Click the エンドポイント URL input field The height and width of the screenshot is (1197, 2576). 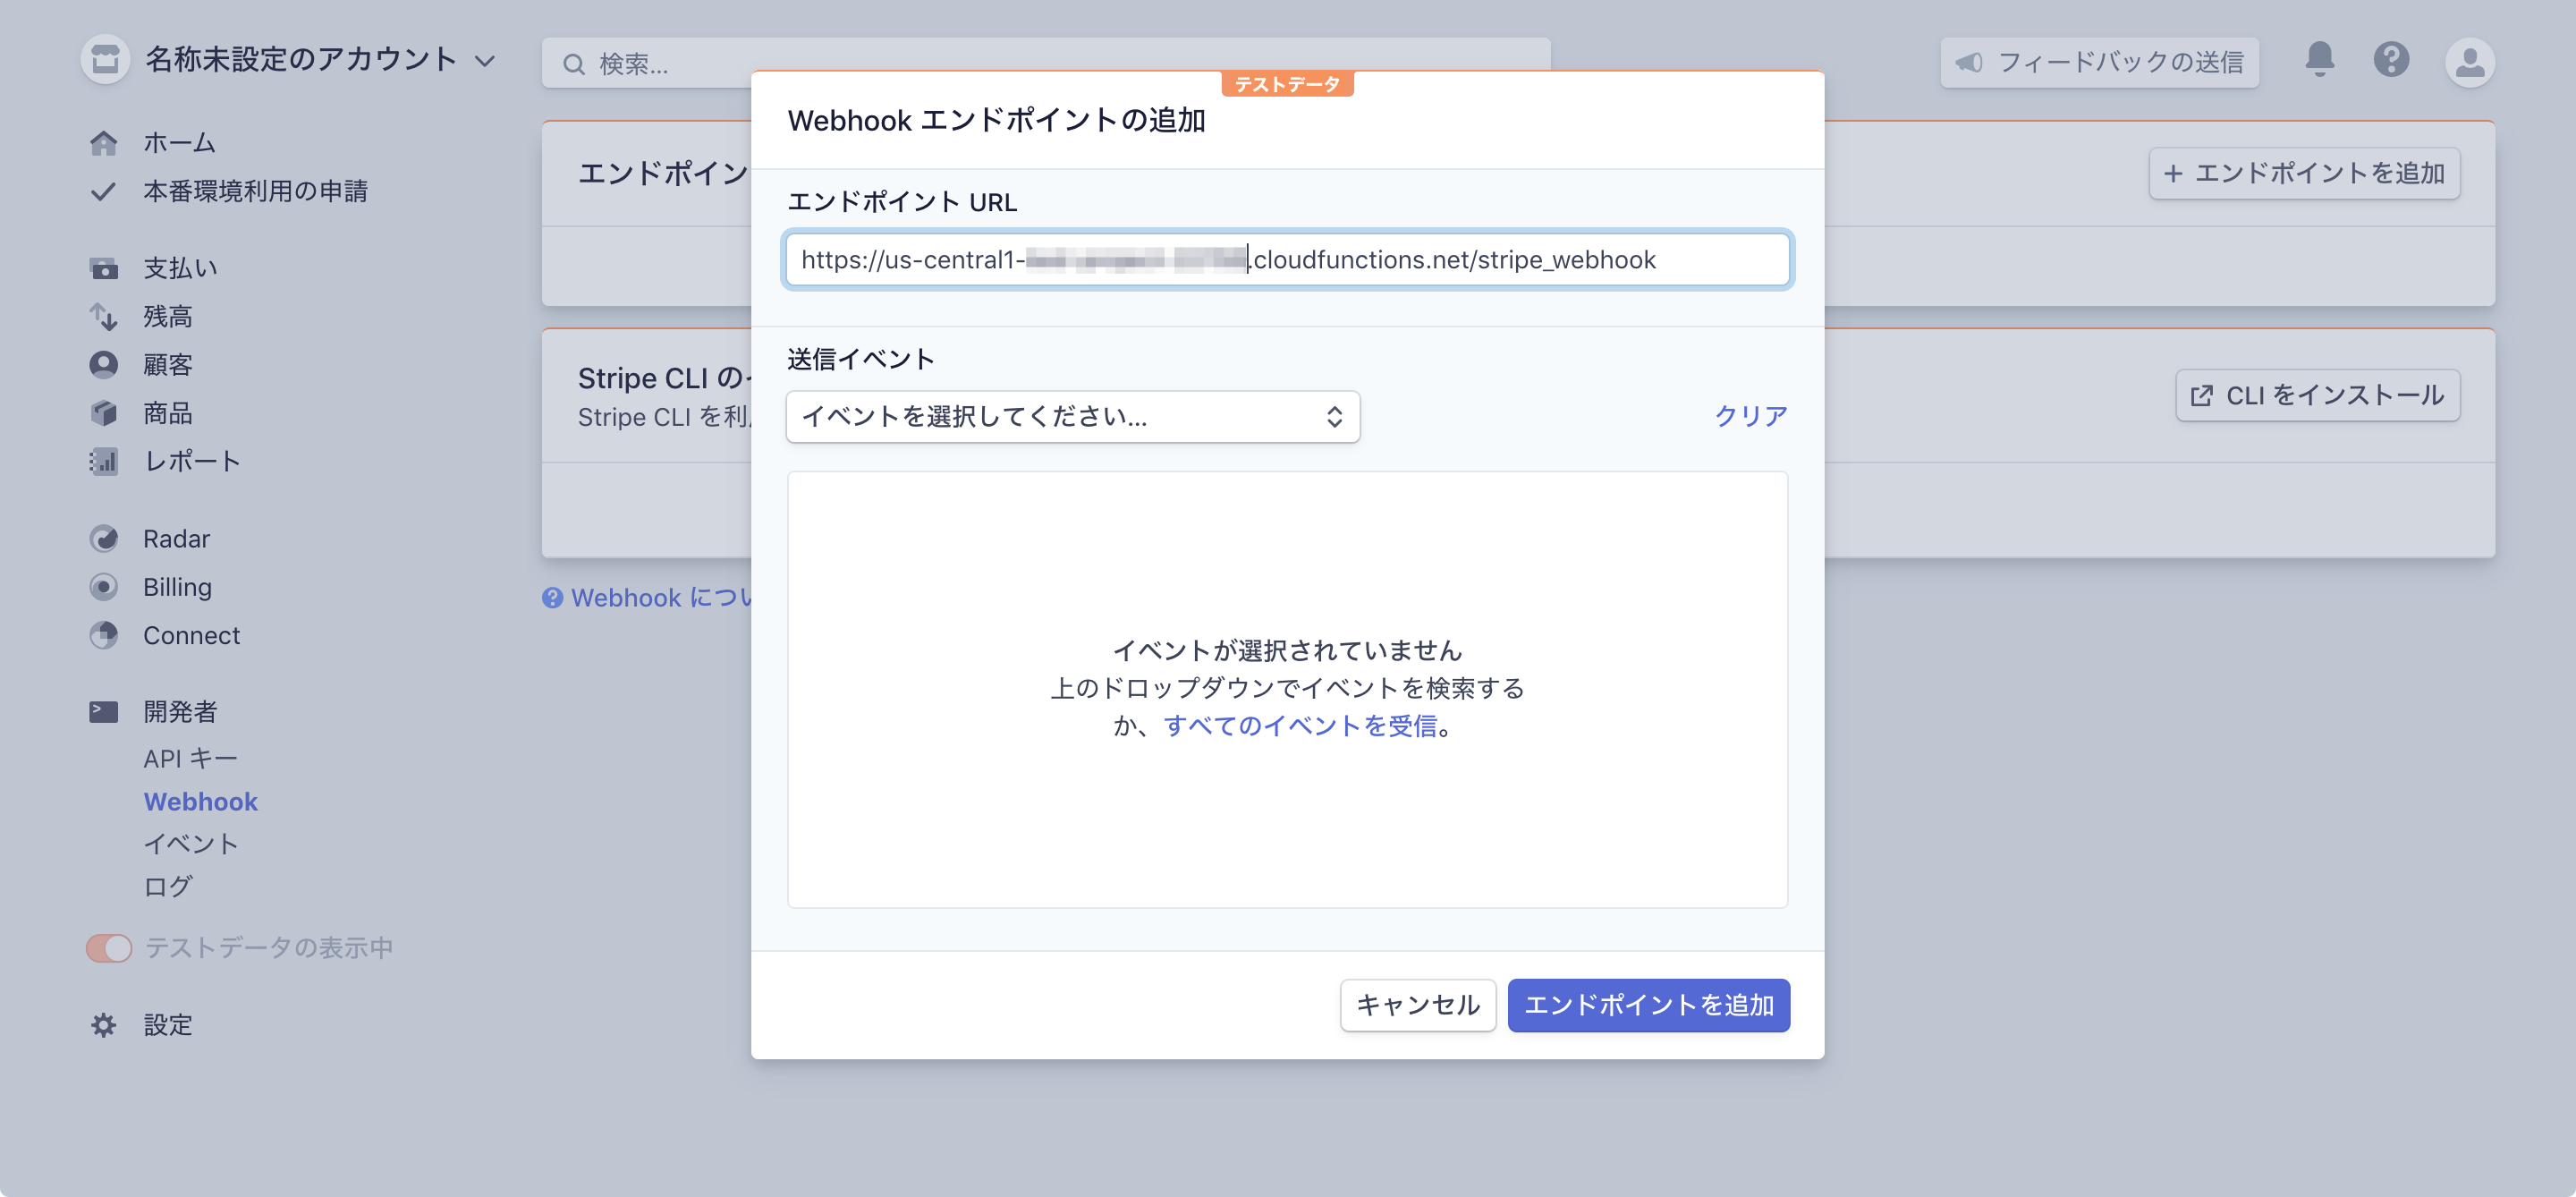point(1287,259)
